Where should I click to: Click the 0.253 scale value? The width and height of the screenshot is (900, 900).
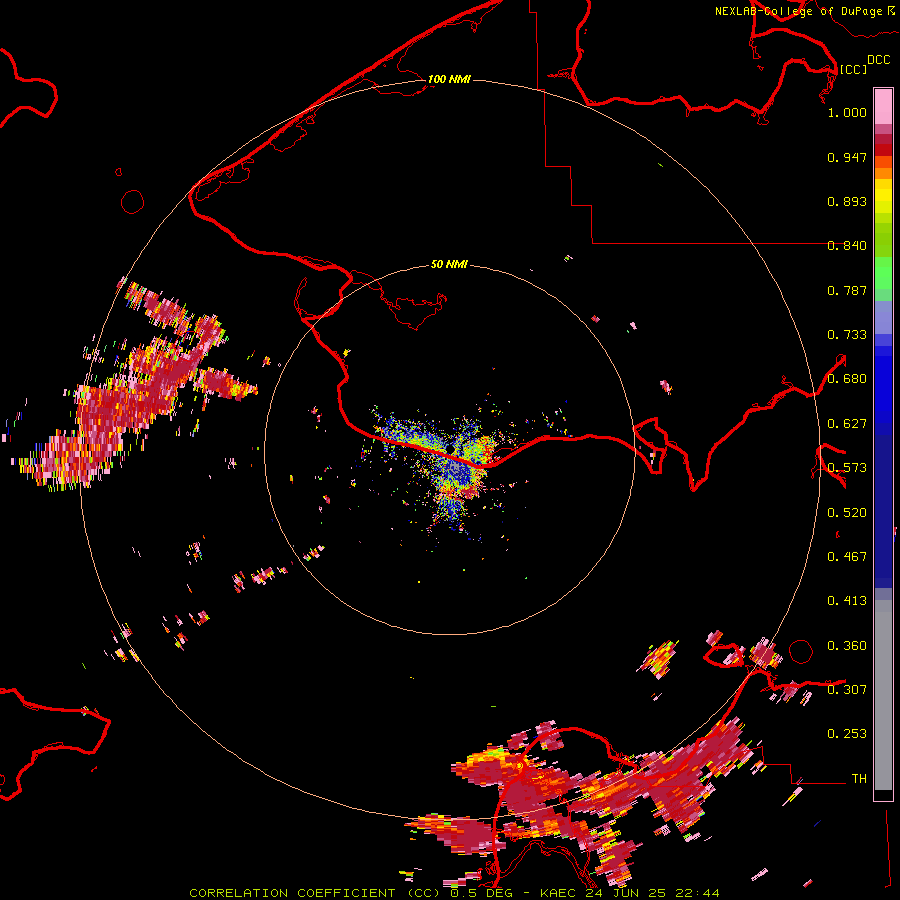[847, 734]
